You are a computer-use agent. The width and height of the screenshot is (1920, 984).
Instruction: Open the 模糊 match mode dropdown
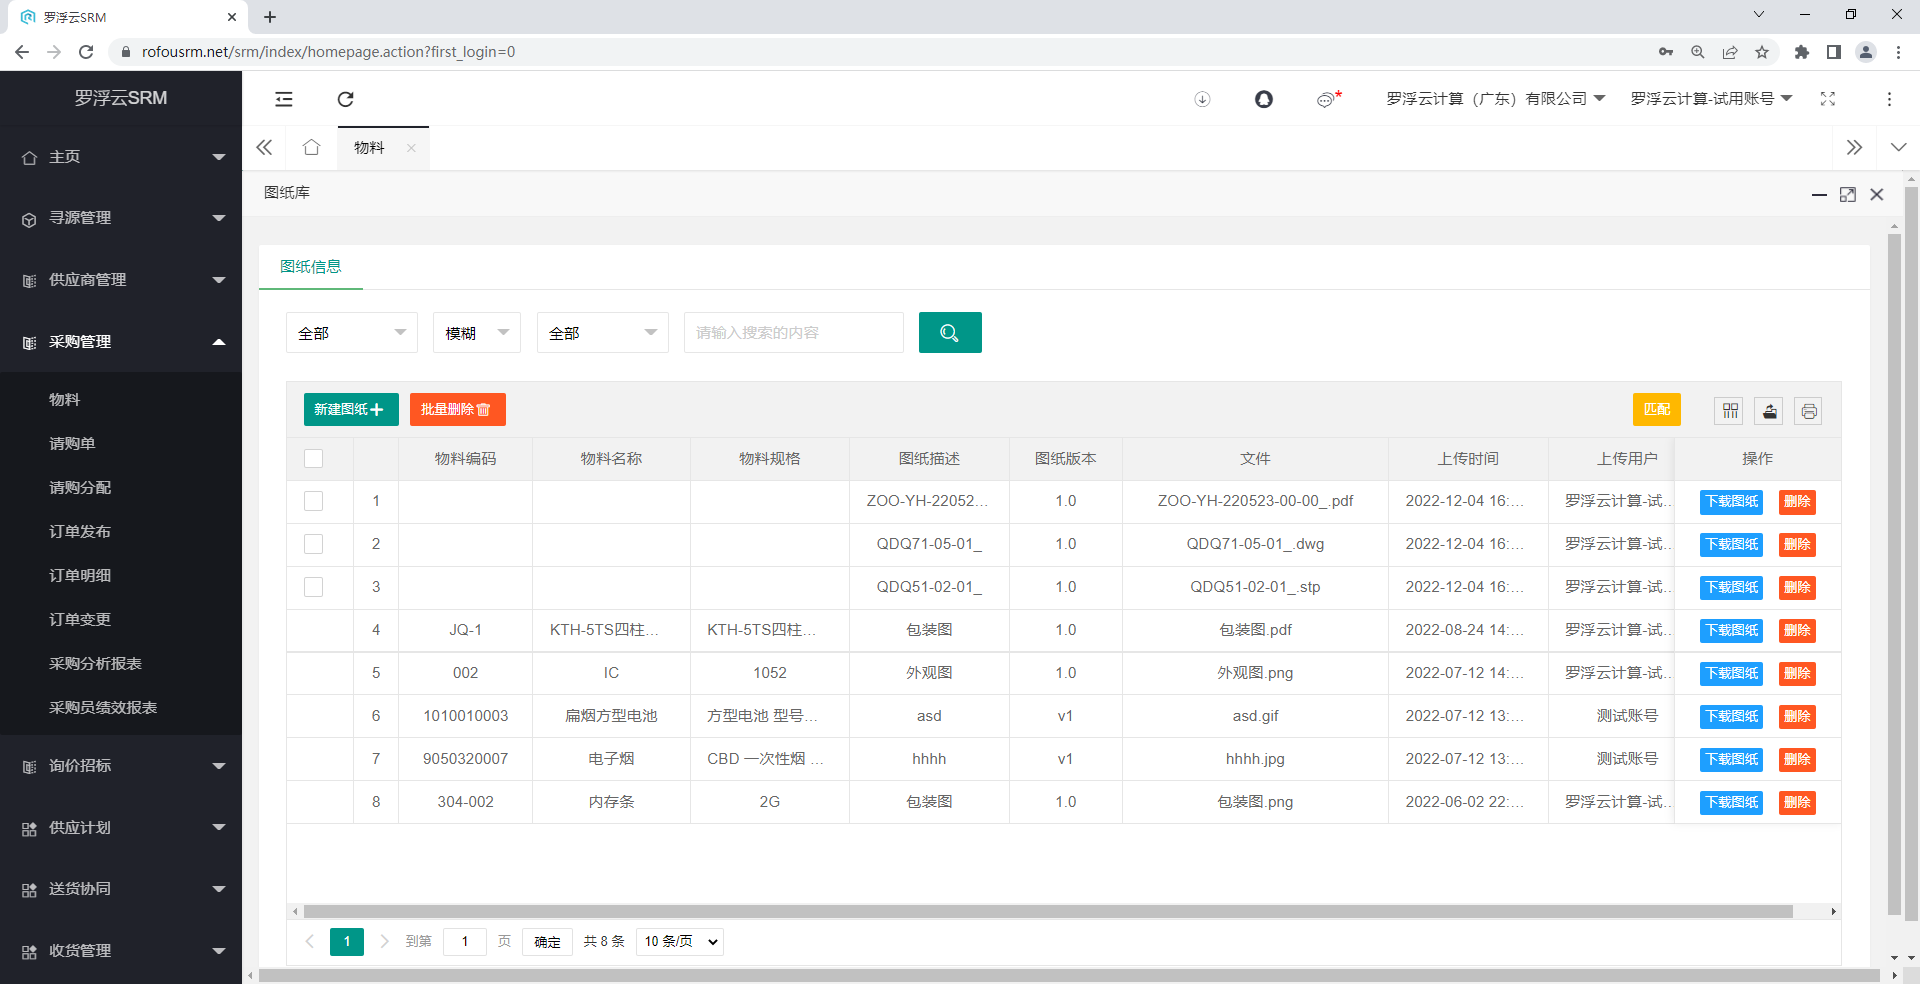(476, 332)
